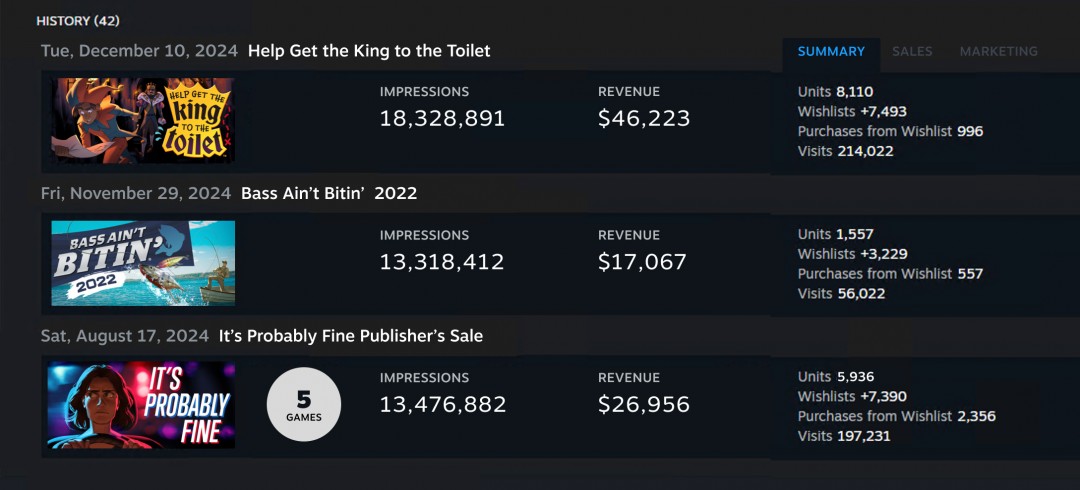Select the $17,067 revenue value
The width and height of the screenshot is (1080, 490).
point(642,262)
